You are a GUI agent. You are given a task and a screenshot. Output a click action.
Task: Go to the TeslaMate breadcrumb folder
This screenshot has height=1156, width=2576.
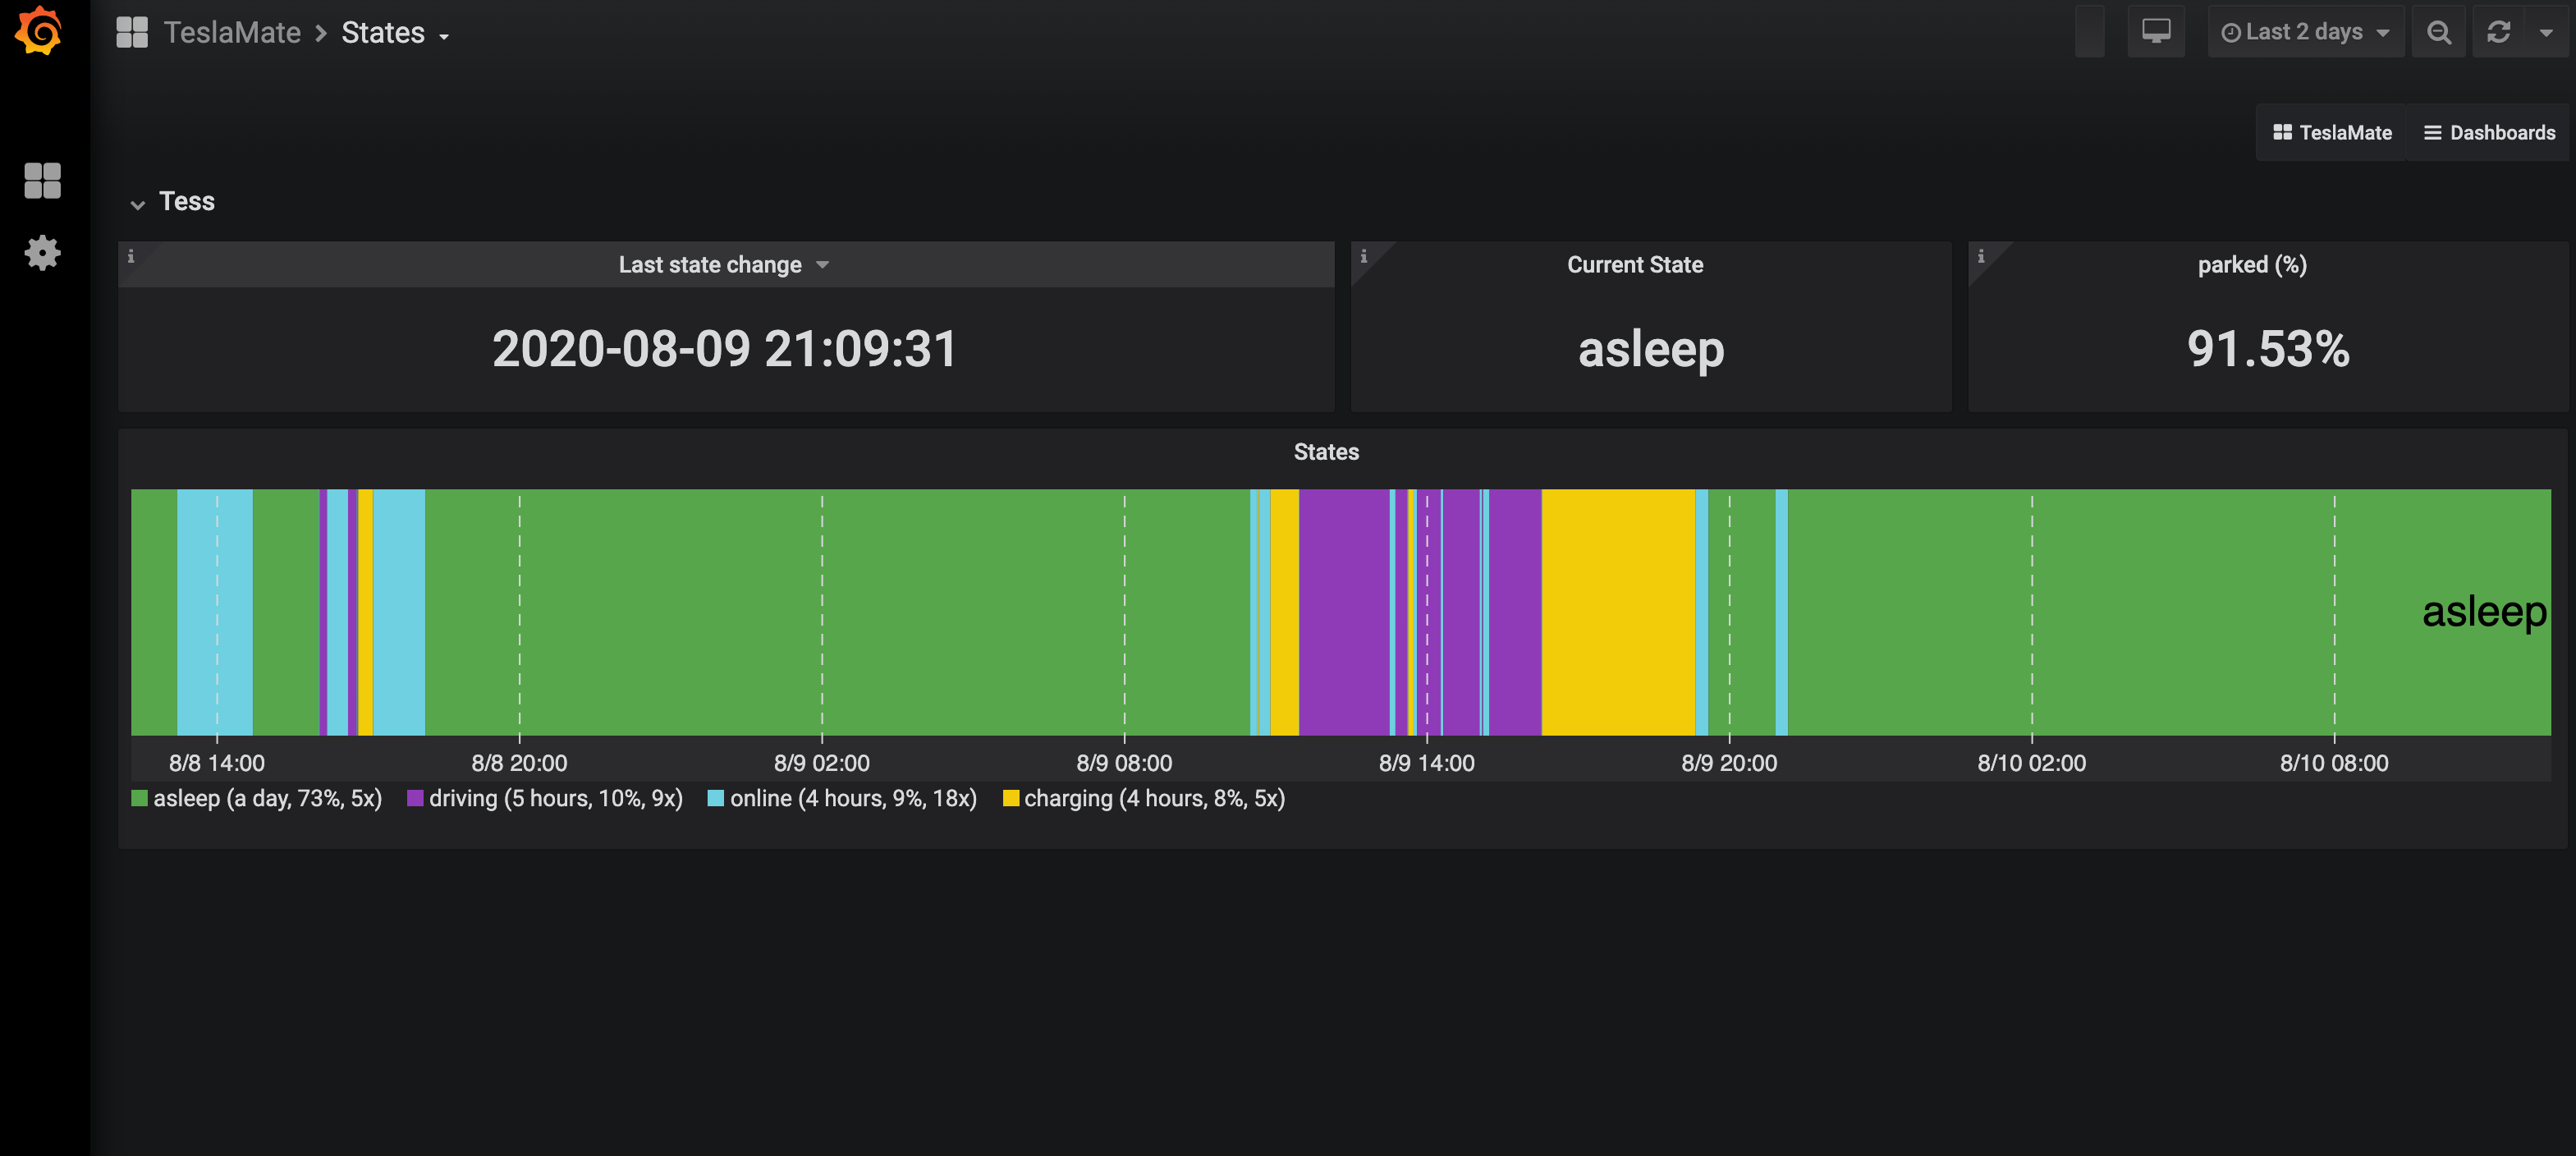(232, 32)
